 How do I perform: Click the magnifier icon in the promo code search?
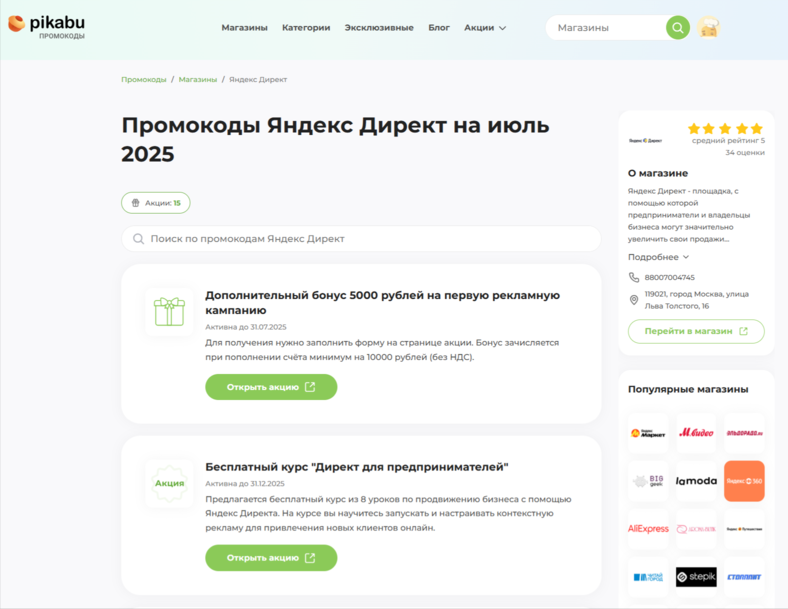[x=138, y=239]
